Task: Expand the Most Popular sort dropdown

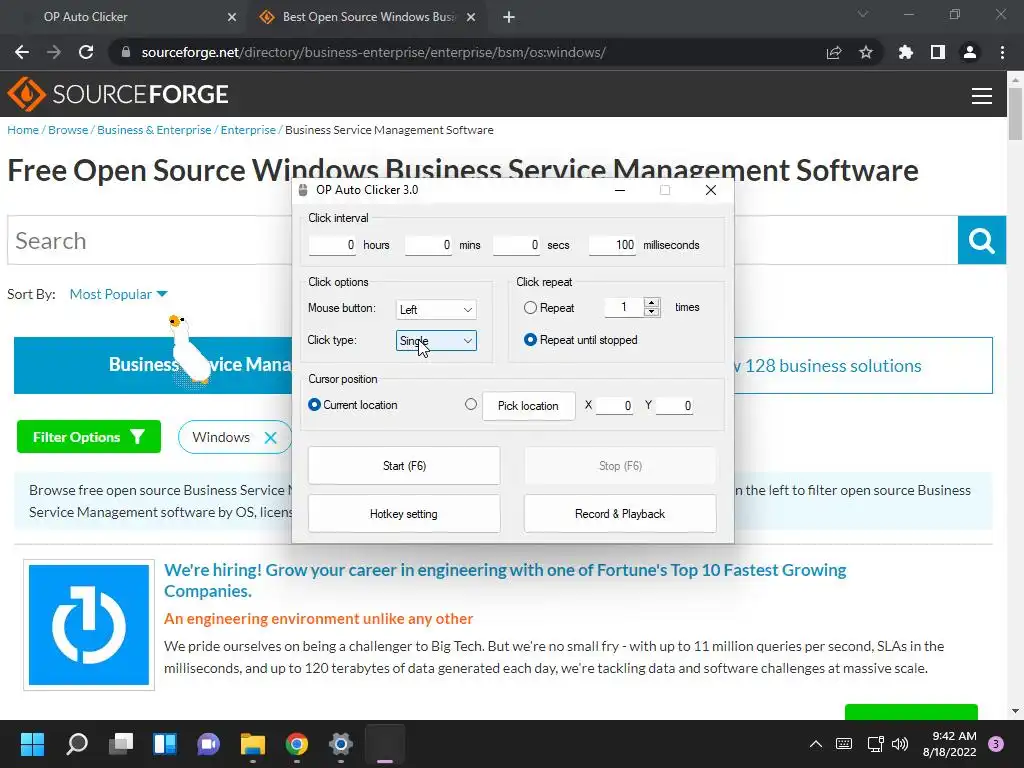Action: point(118,295)
